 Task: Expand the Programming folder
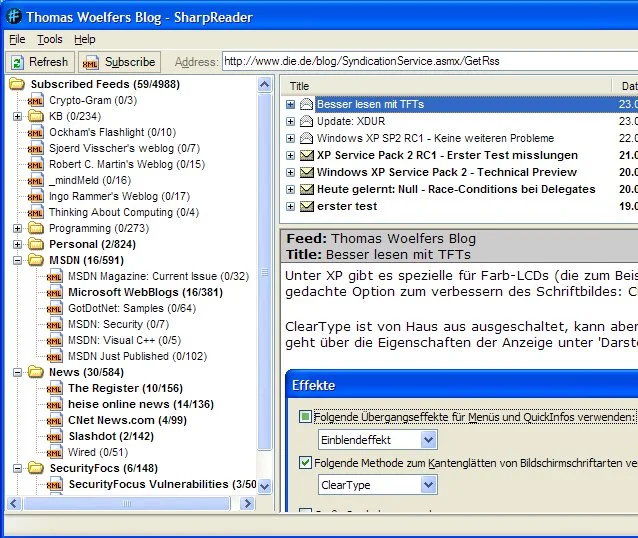tap(17, 228)
